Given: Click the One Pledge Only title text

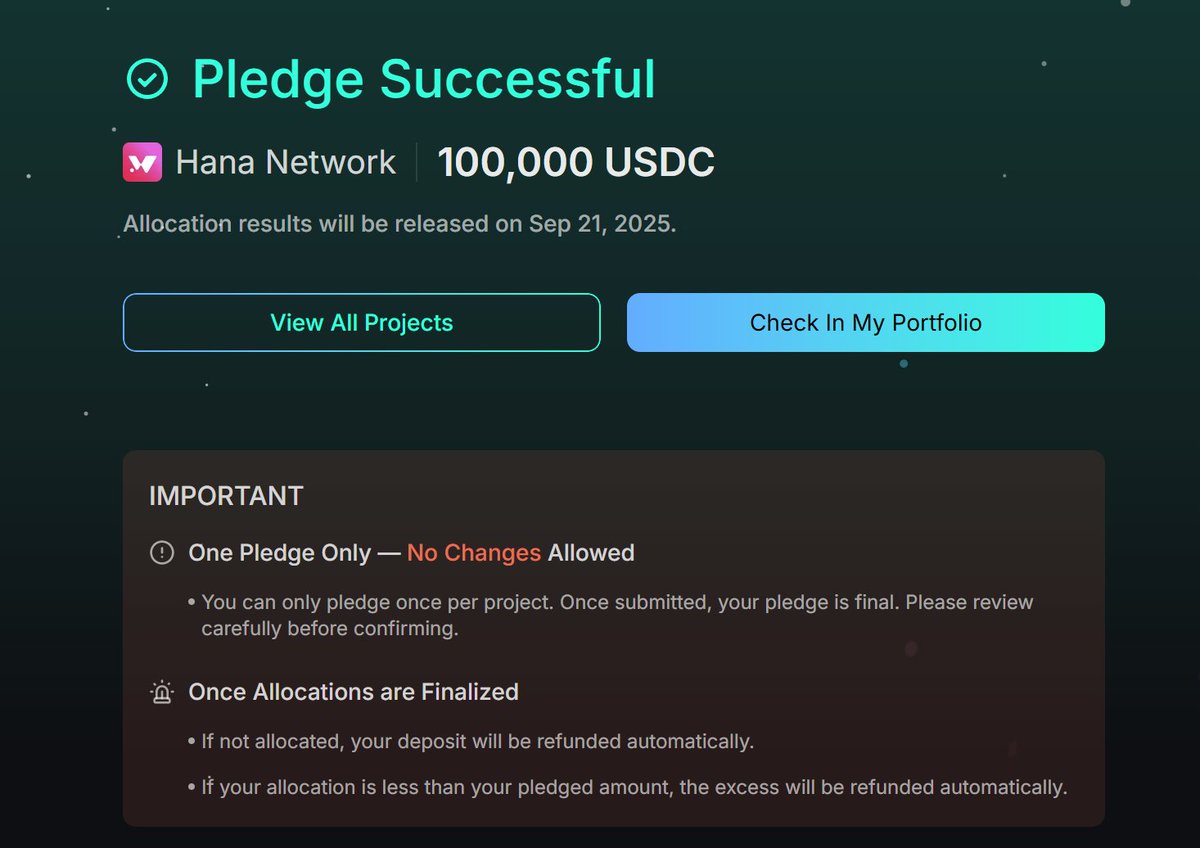Looking at the screenshot, I should [280, 552].
